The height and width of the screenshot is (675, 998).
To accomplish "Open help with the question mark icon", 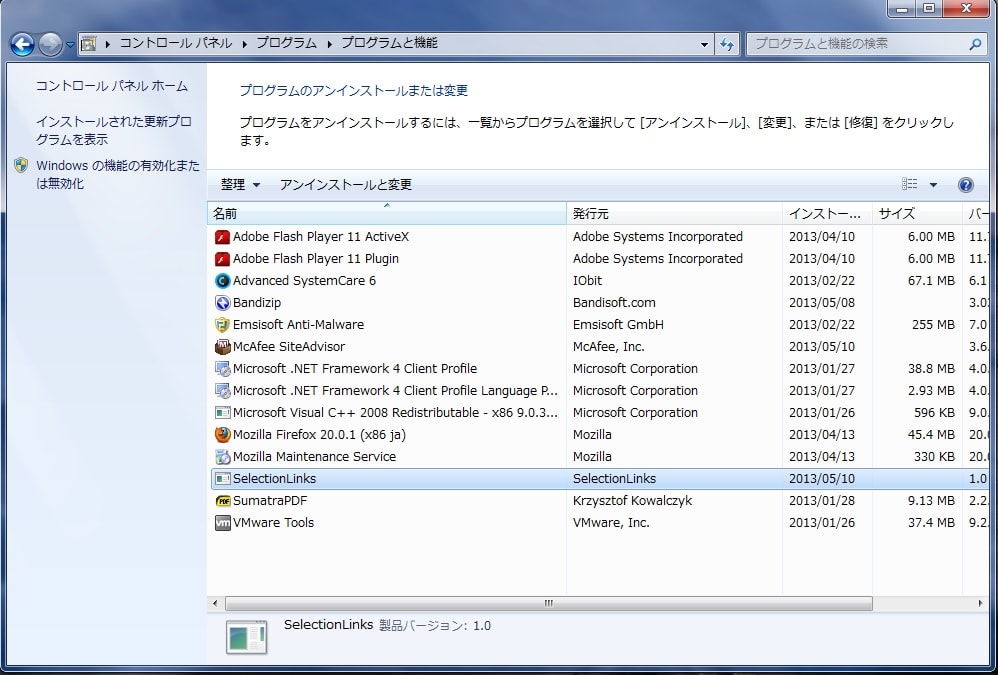I will [x=965, y=185].
